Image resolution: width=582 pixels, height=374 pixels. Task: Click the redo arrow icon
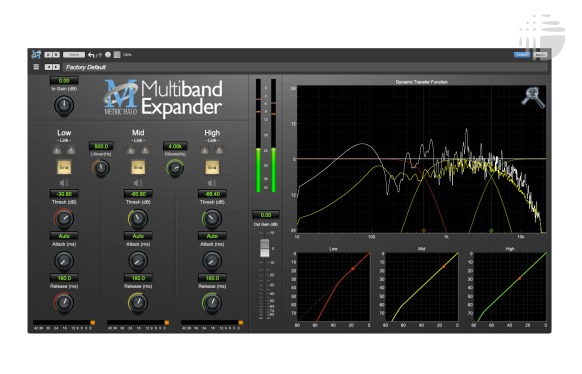click(x=99, y=55)
